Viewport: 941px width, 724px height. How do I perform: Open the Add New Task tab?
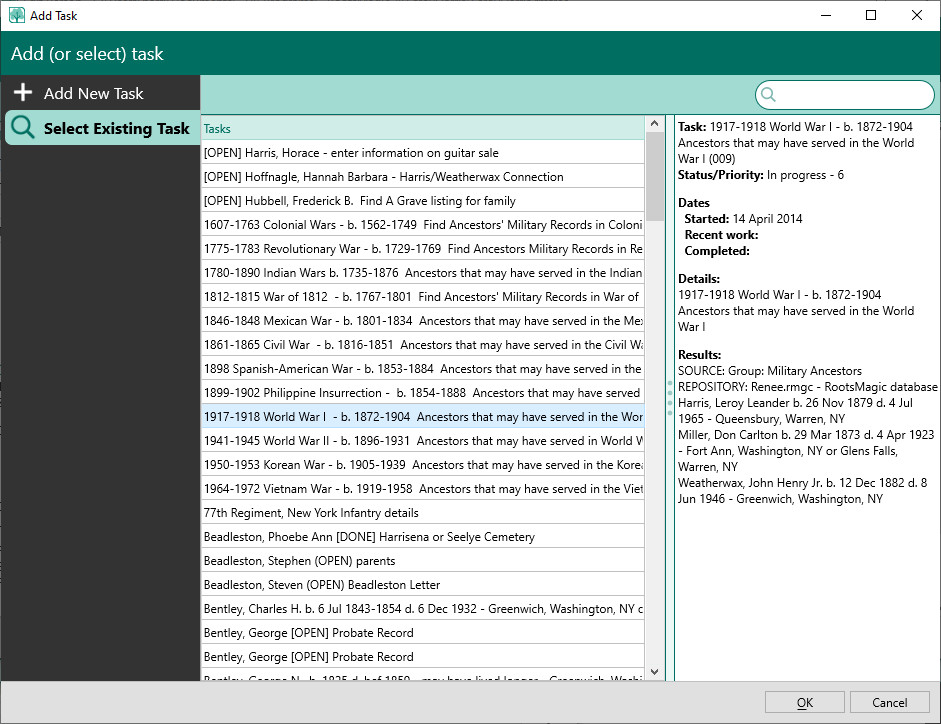(93, 93)
